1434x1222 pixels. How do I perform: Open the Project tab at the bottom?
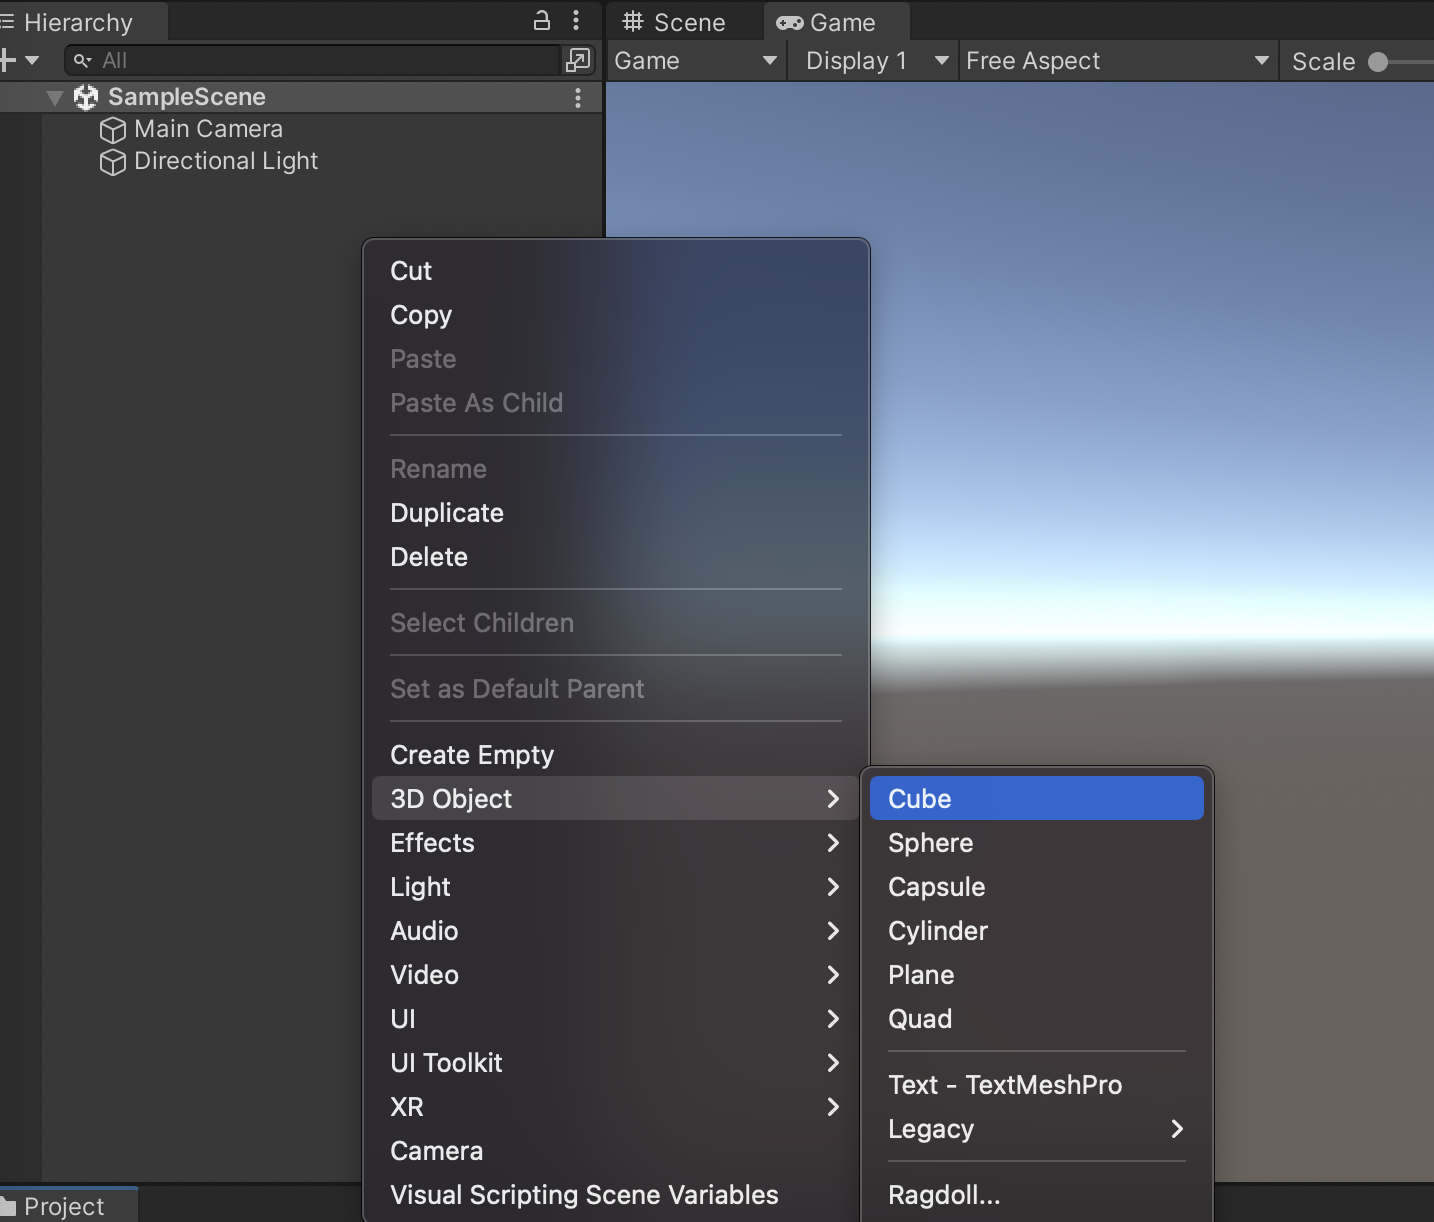(63, 1206)
